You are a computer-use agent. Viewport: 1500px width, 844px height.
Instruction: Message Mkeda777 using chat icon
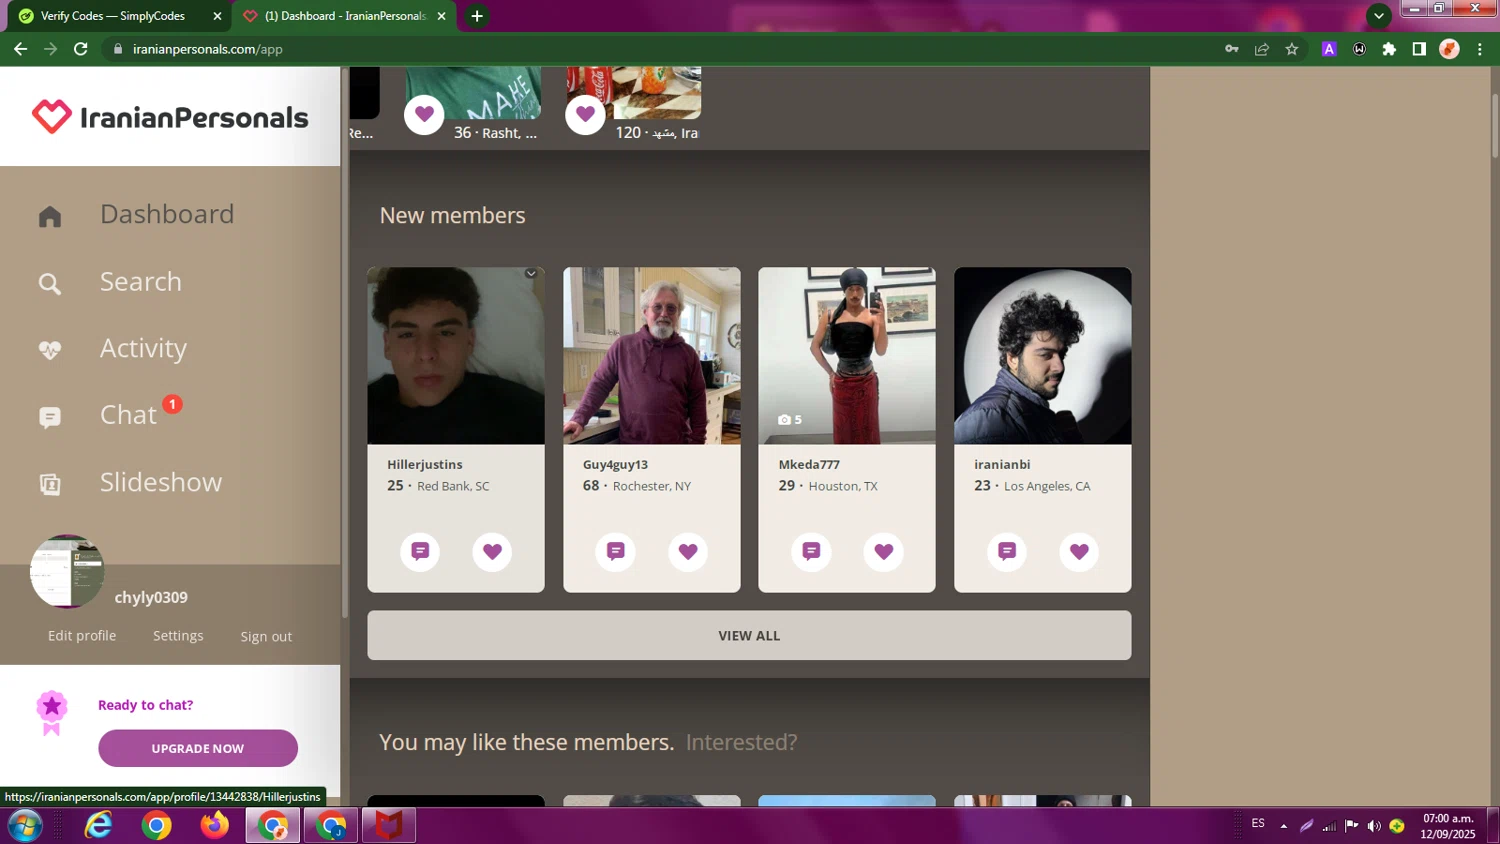pos(811,551)
